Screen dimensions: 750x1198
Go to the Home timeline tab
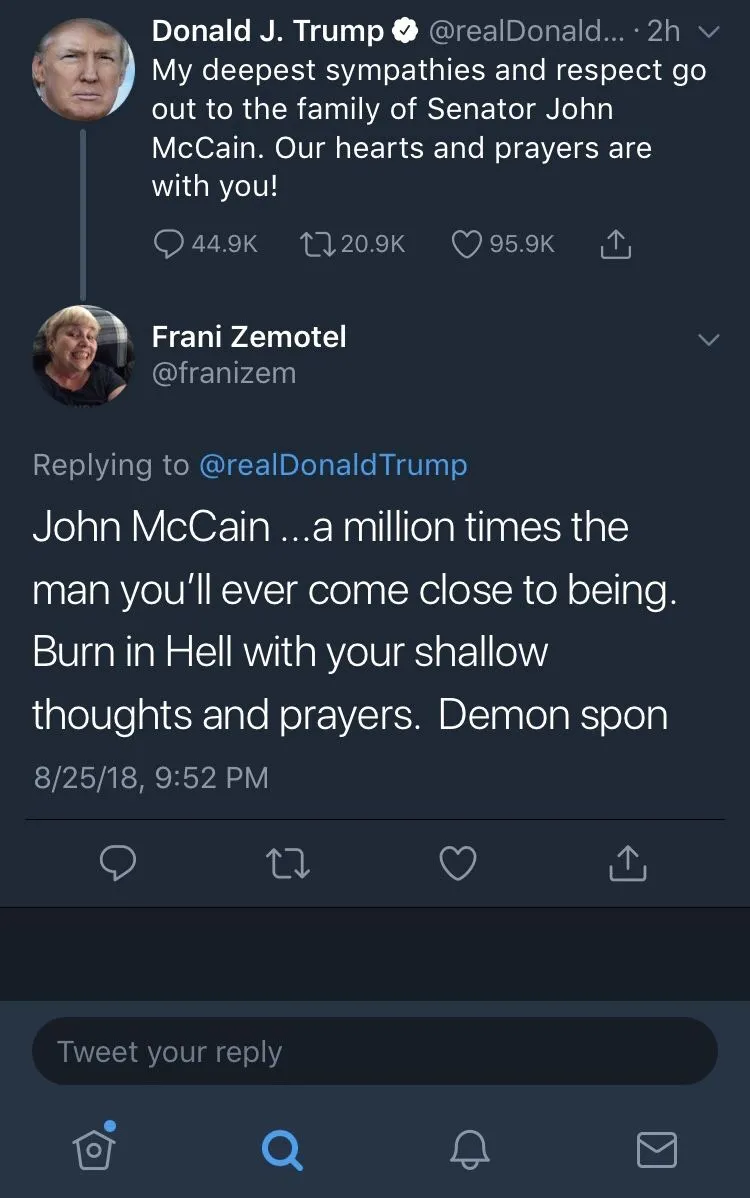(x=94, y=1148)
